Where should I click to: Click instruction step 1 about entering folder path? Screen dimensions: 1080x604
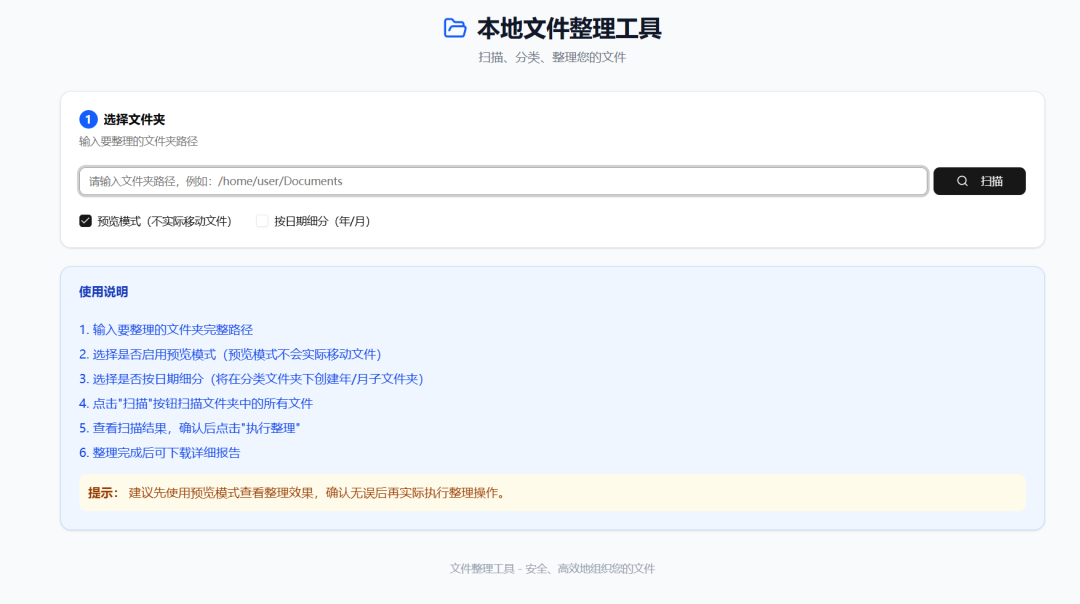[165, 329]
